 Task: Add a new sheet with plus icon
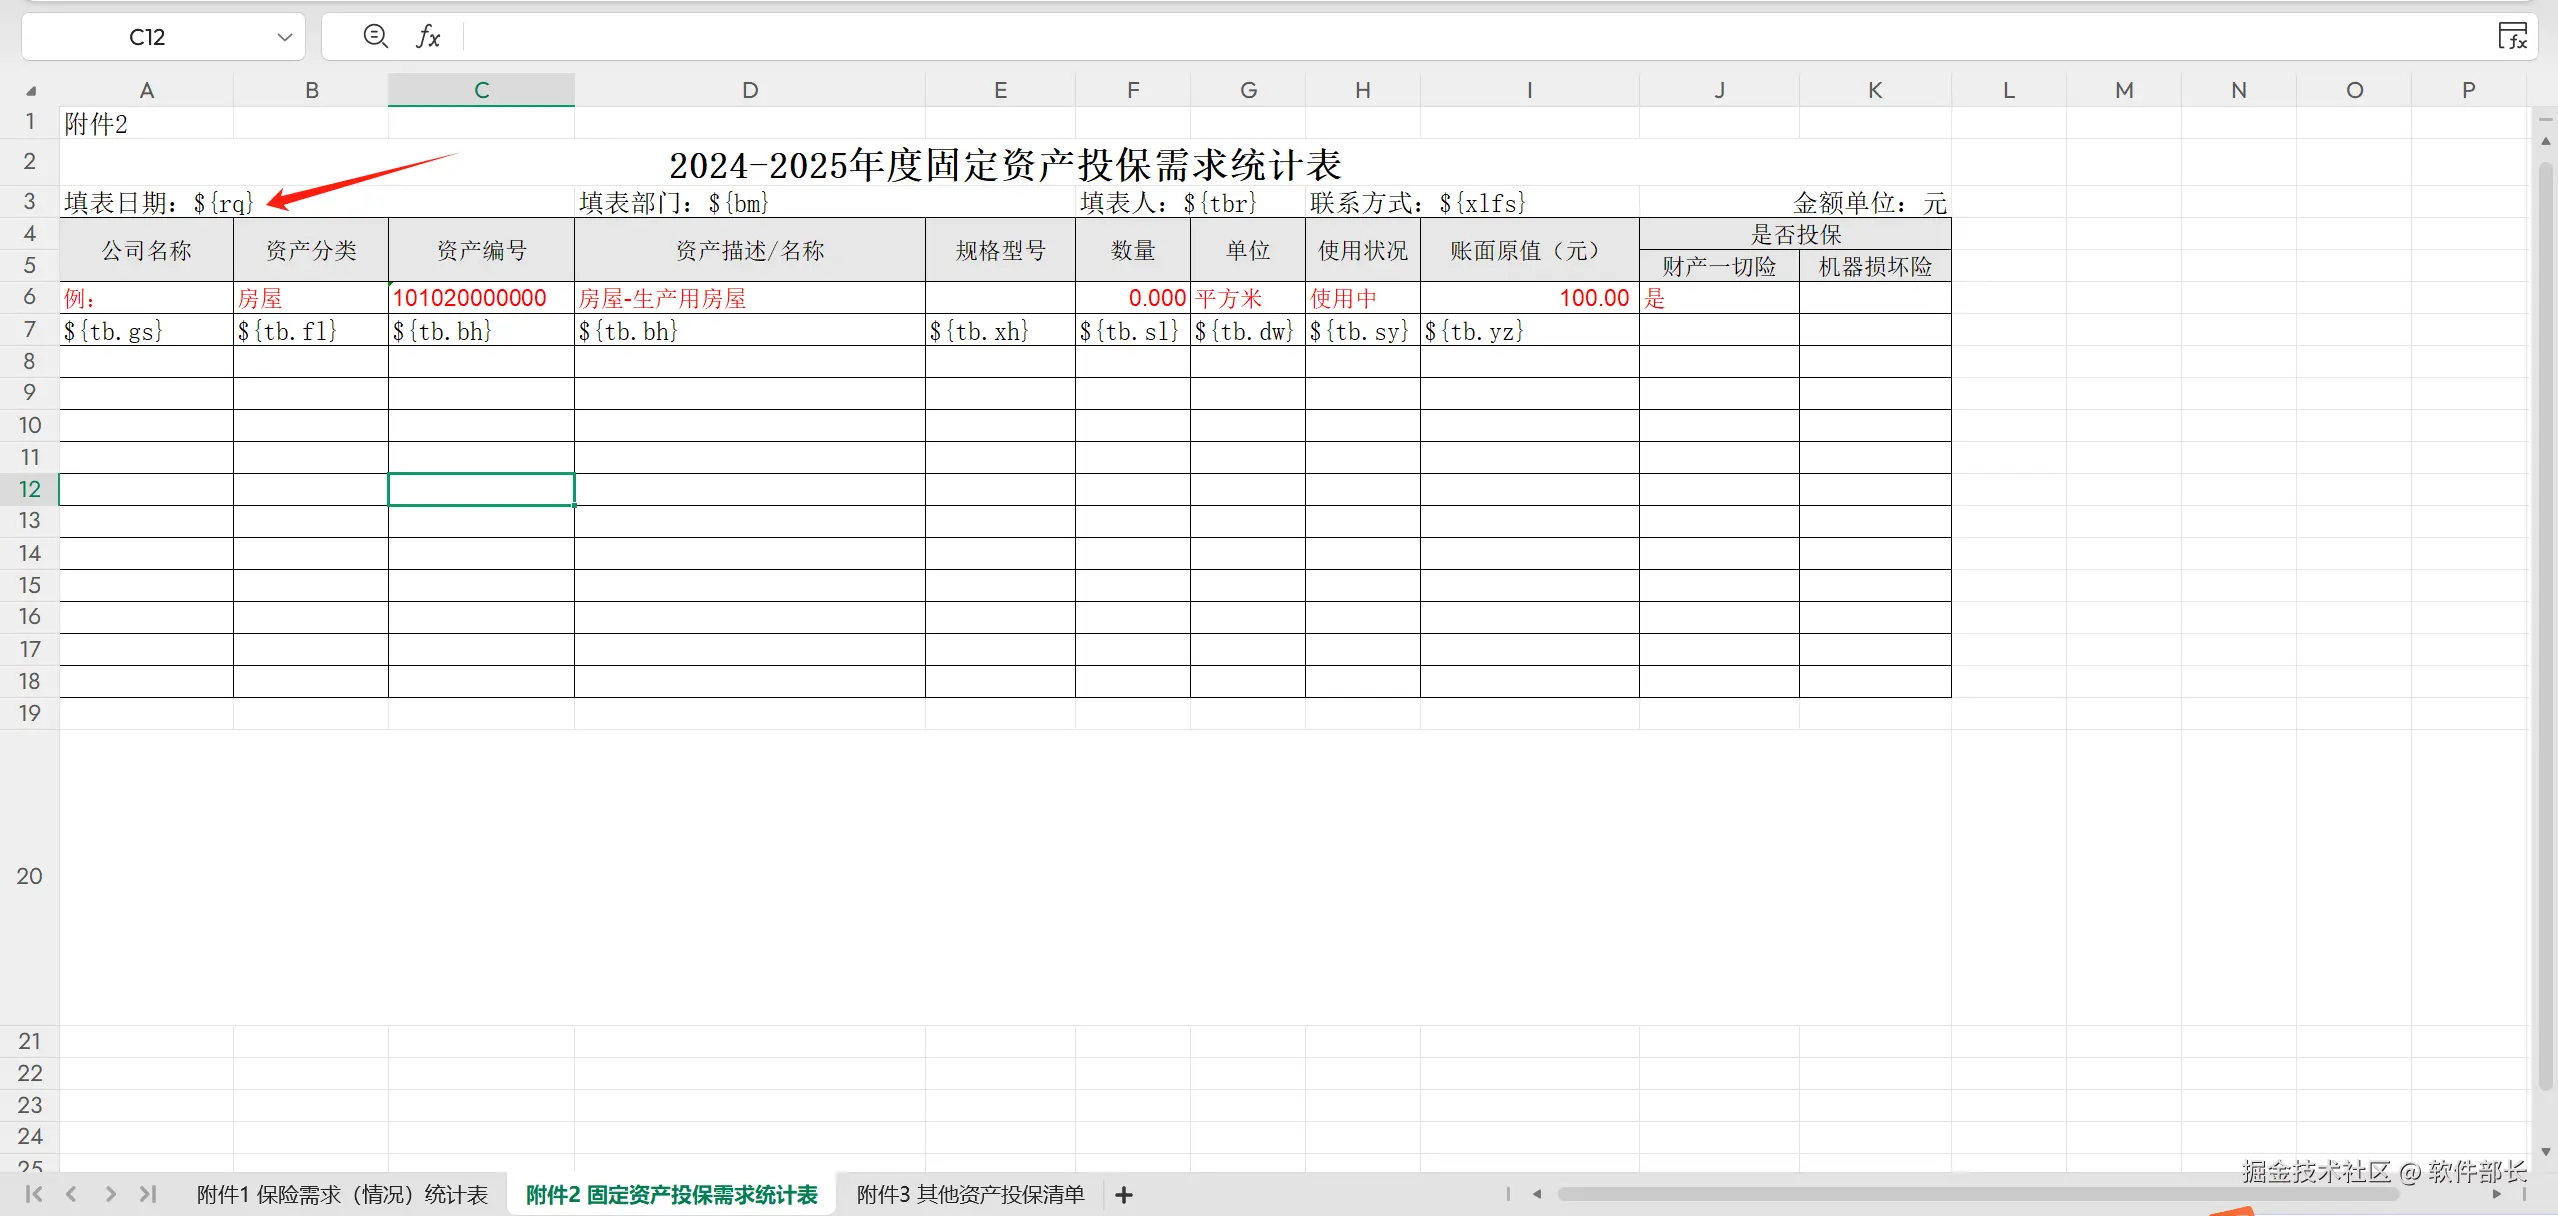point(1123,1195)
